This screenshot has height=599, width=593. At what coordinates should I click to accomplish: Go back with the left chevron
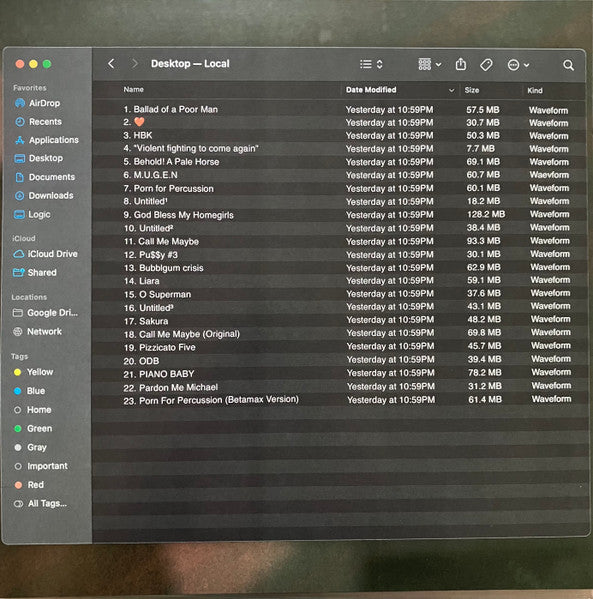click(111, 63)
